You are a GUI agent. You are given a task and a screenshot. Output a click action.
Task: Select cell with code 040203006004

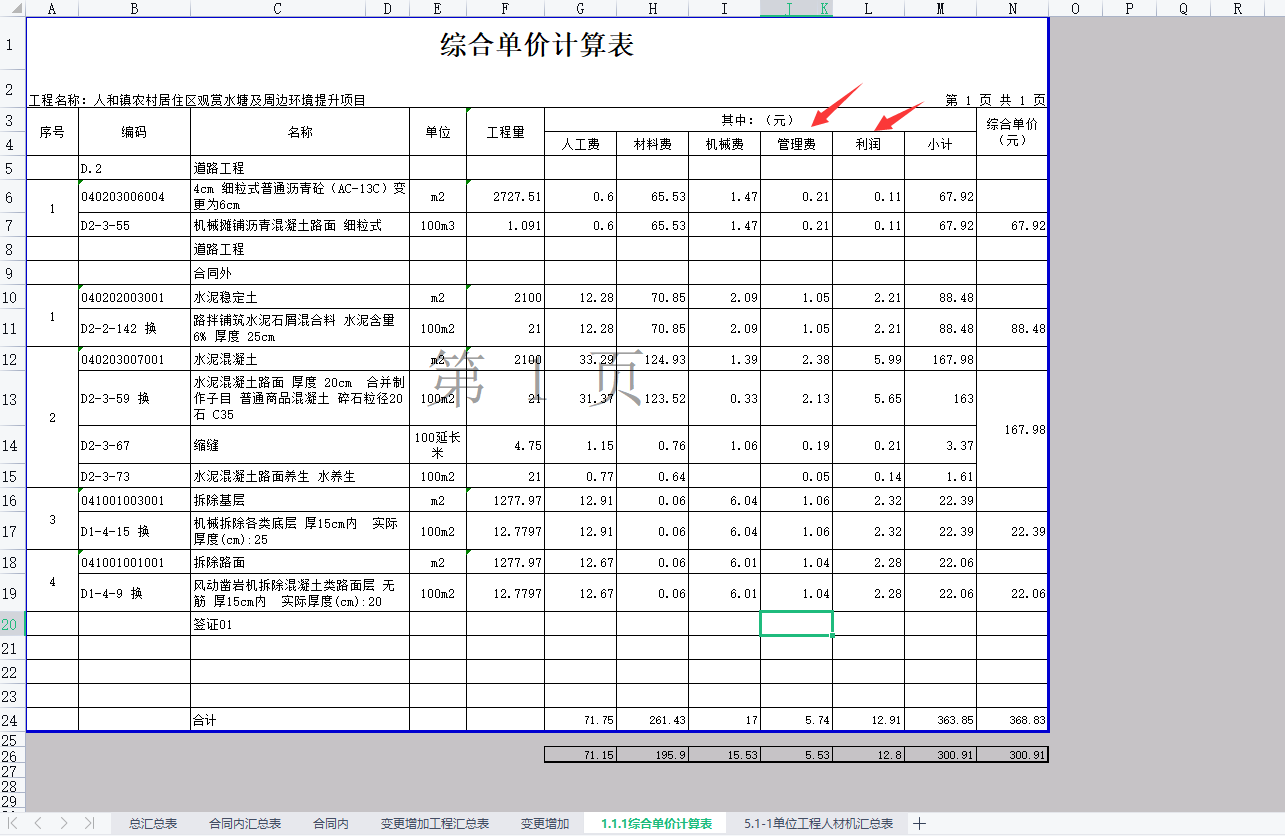pos(134,197)
